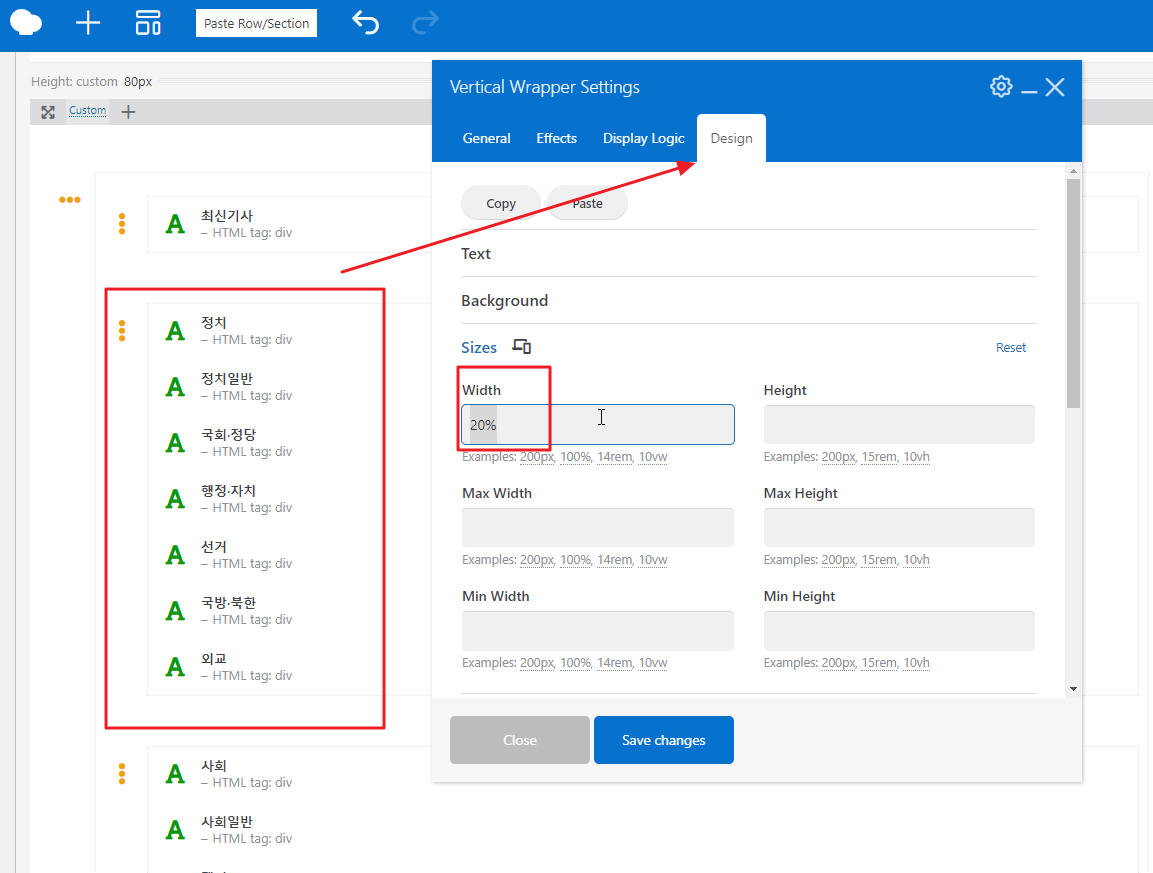Image resolution: width=1153 pixels, height=873 pixels.
Task: Add column with plus next to Custom
Action: pos(128,112)
